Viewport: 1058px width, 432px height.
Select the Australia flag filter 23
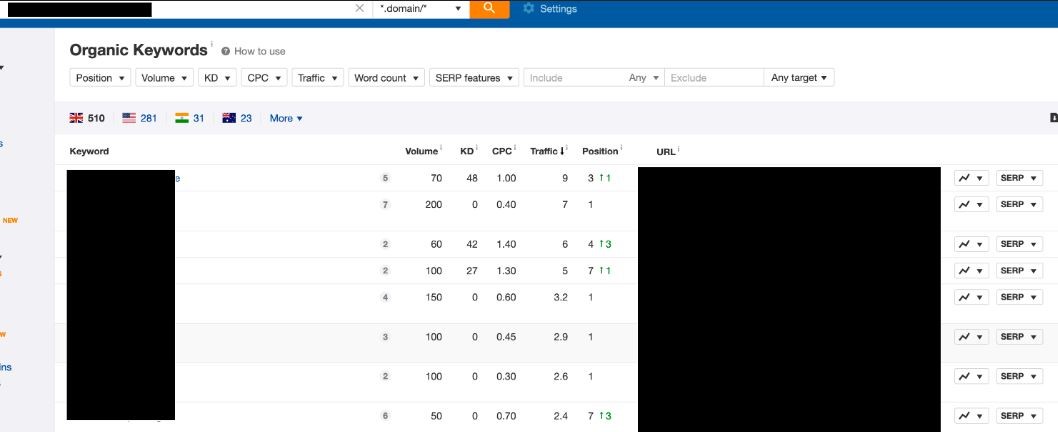point(238,118)
